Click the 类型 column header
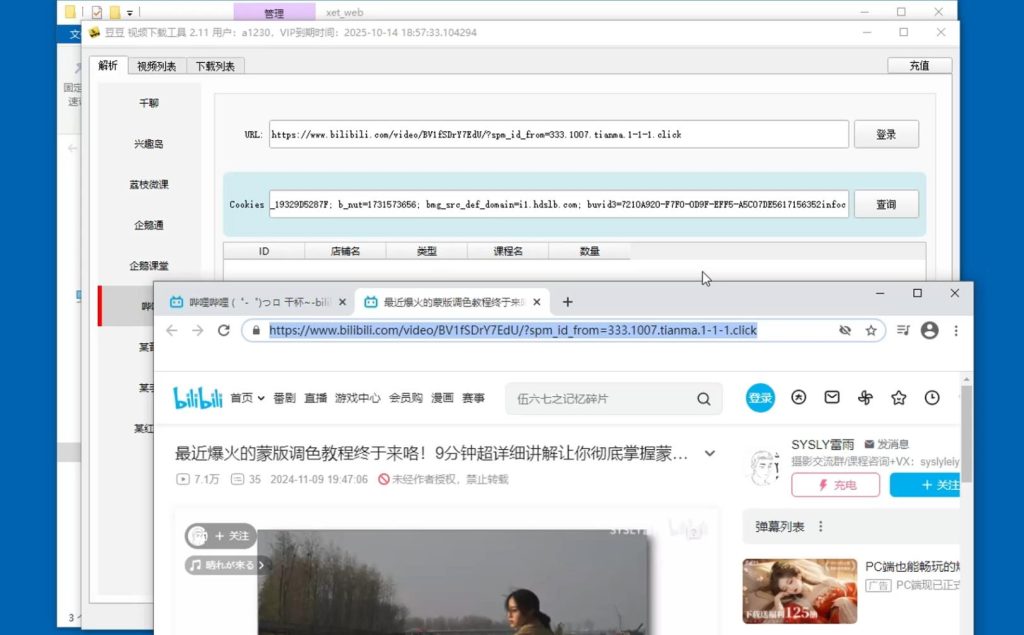1024x635 pixels. click(x=426, y=251)
